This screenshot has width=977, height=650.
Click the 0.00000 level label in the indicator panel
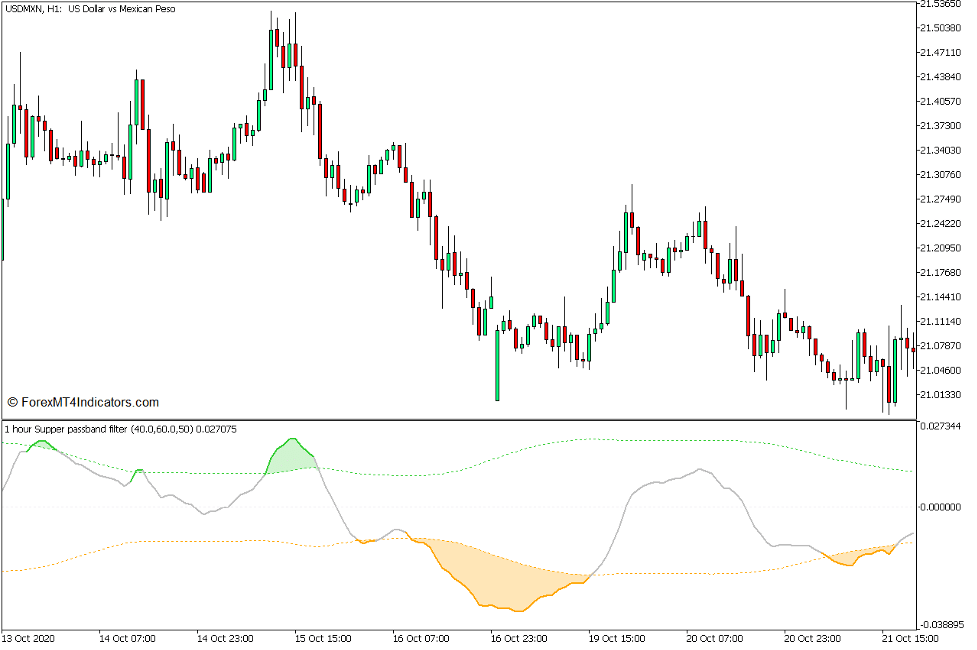(938, 505)
